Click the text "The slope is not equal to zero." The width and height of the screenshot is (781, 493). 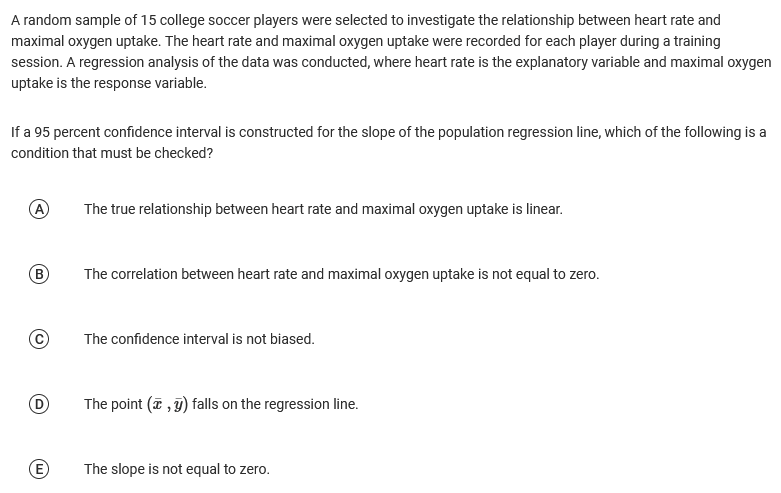[x=177, y=469]
